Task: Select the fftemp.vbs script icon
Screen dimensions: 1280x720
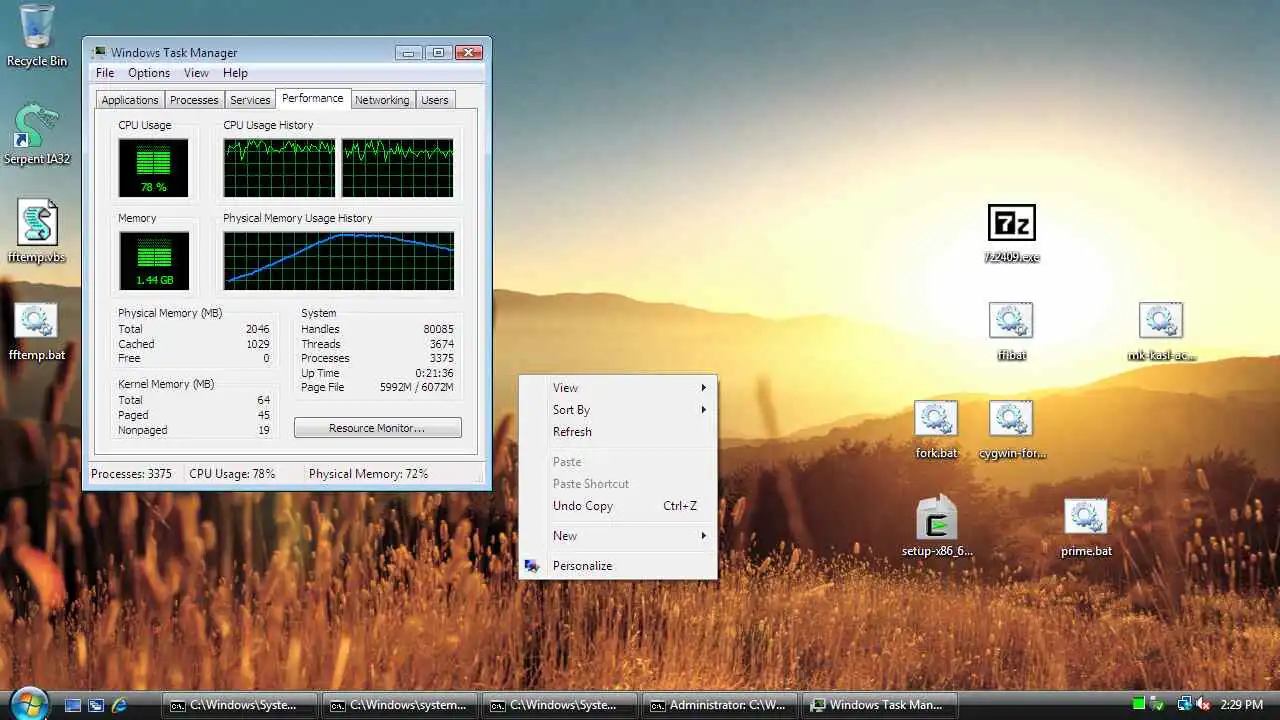Action: [x=37, y=231]
